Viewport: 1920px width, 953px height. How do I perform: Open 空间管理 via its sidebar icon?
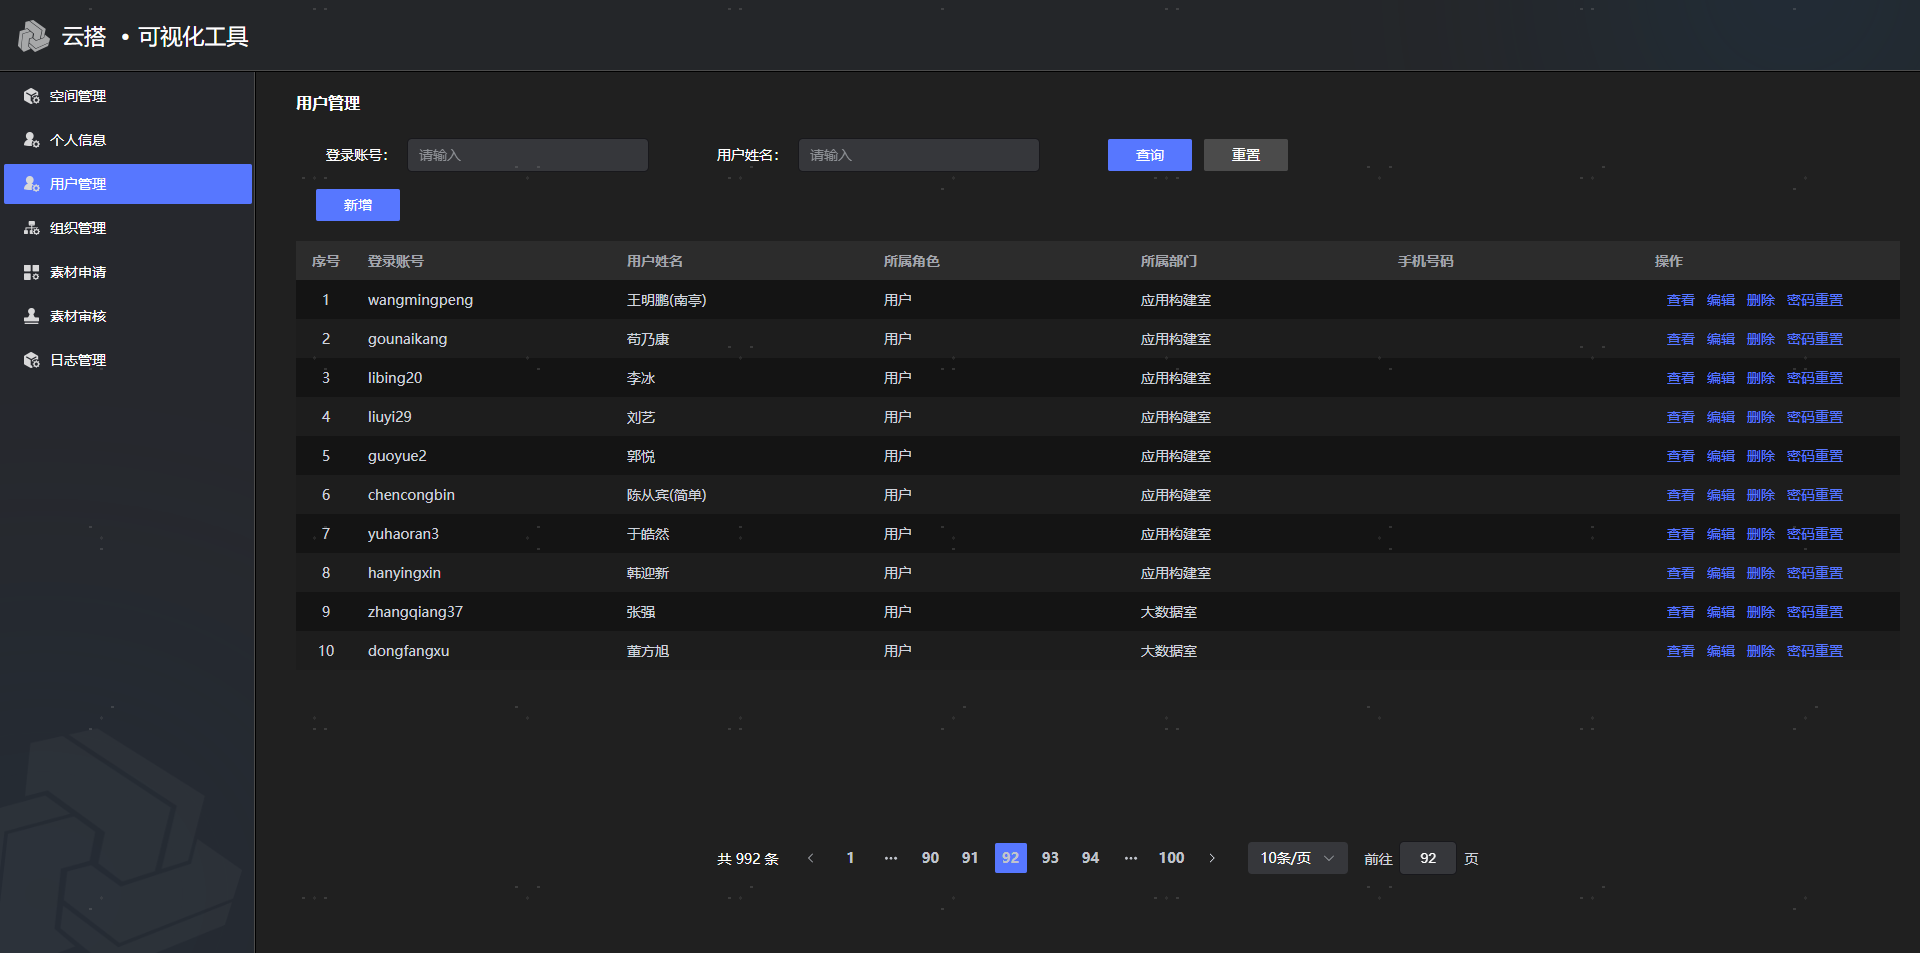pos(32,96)
